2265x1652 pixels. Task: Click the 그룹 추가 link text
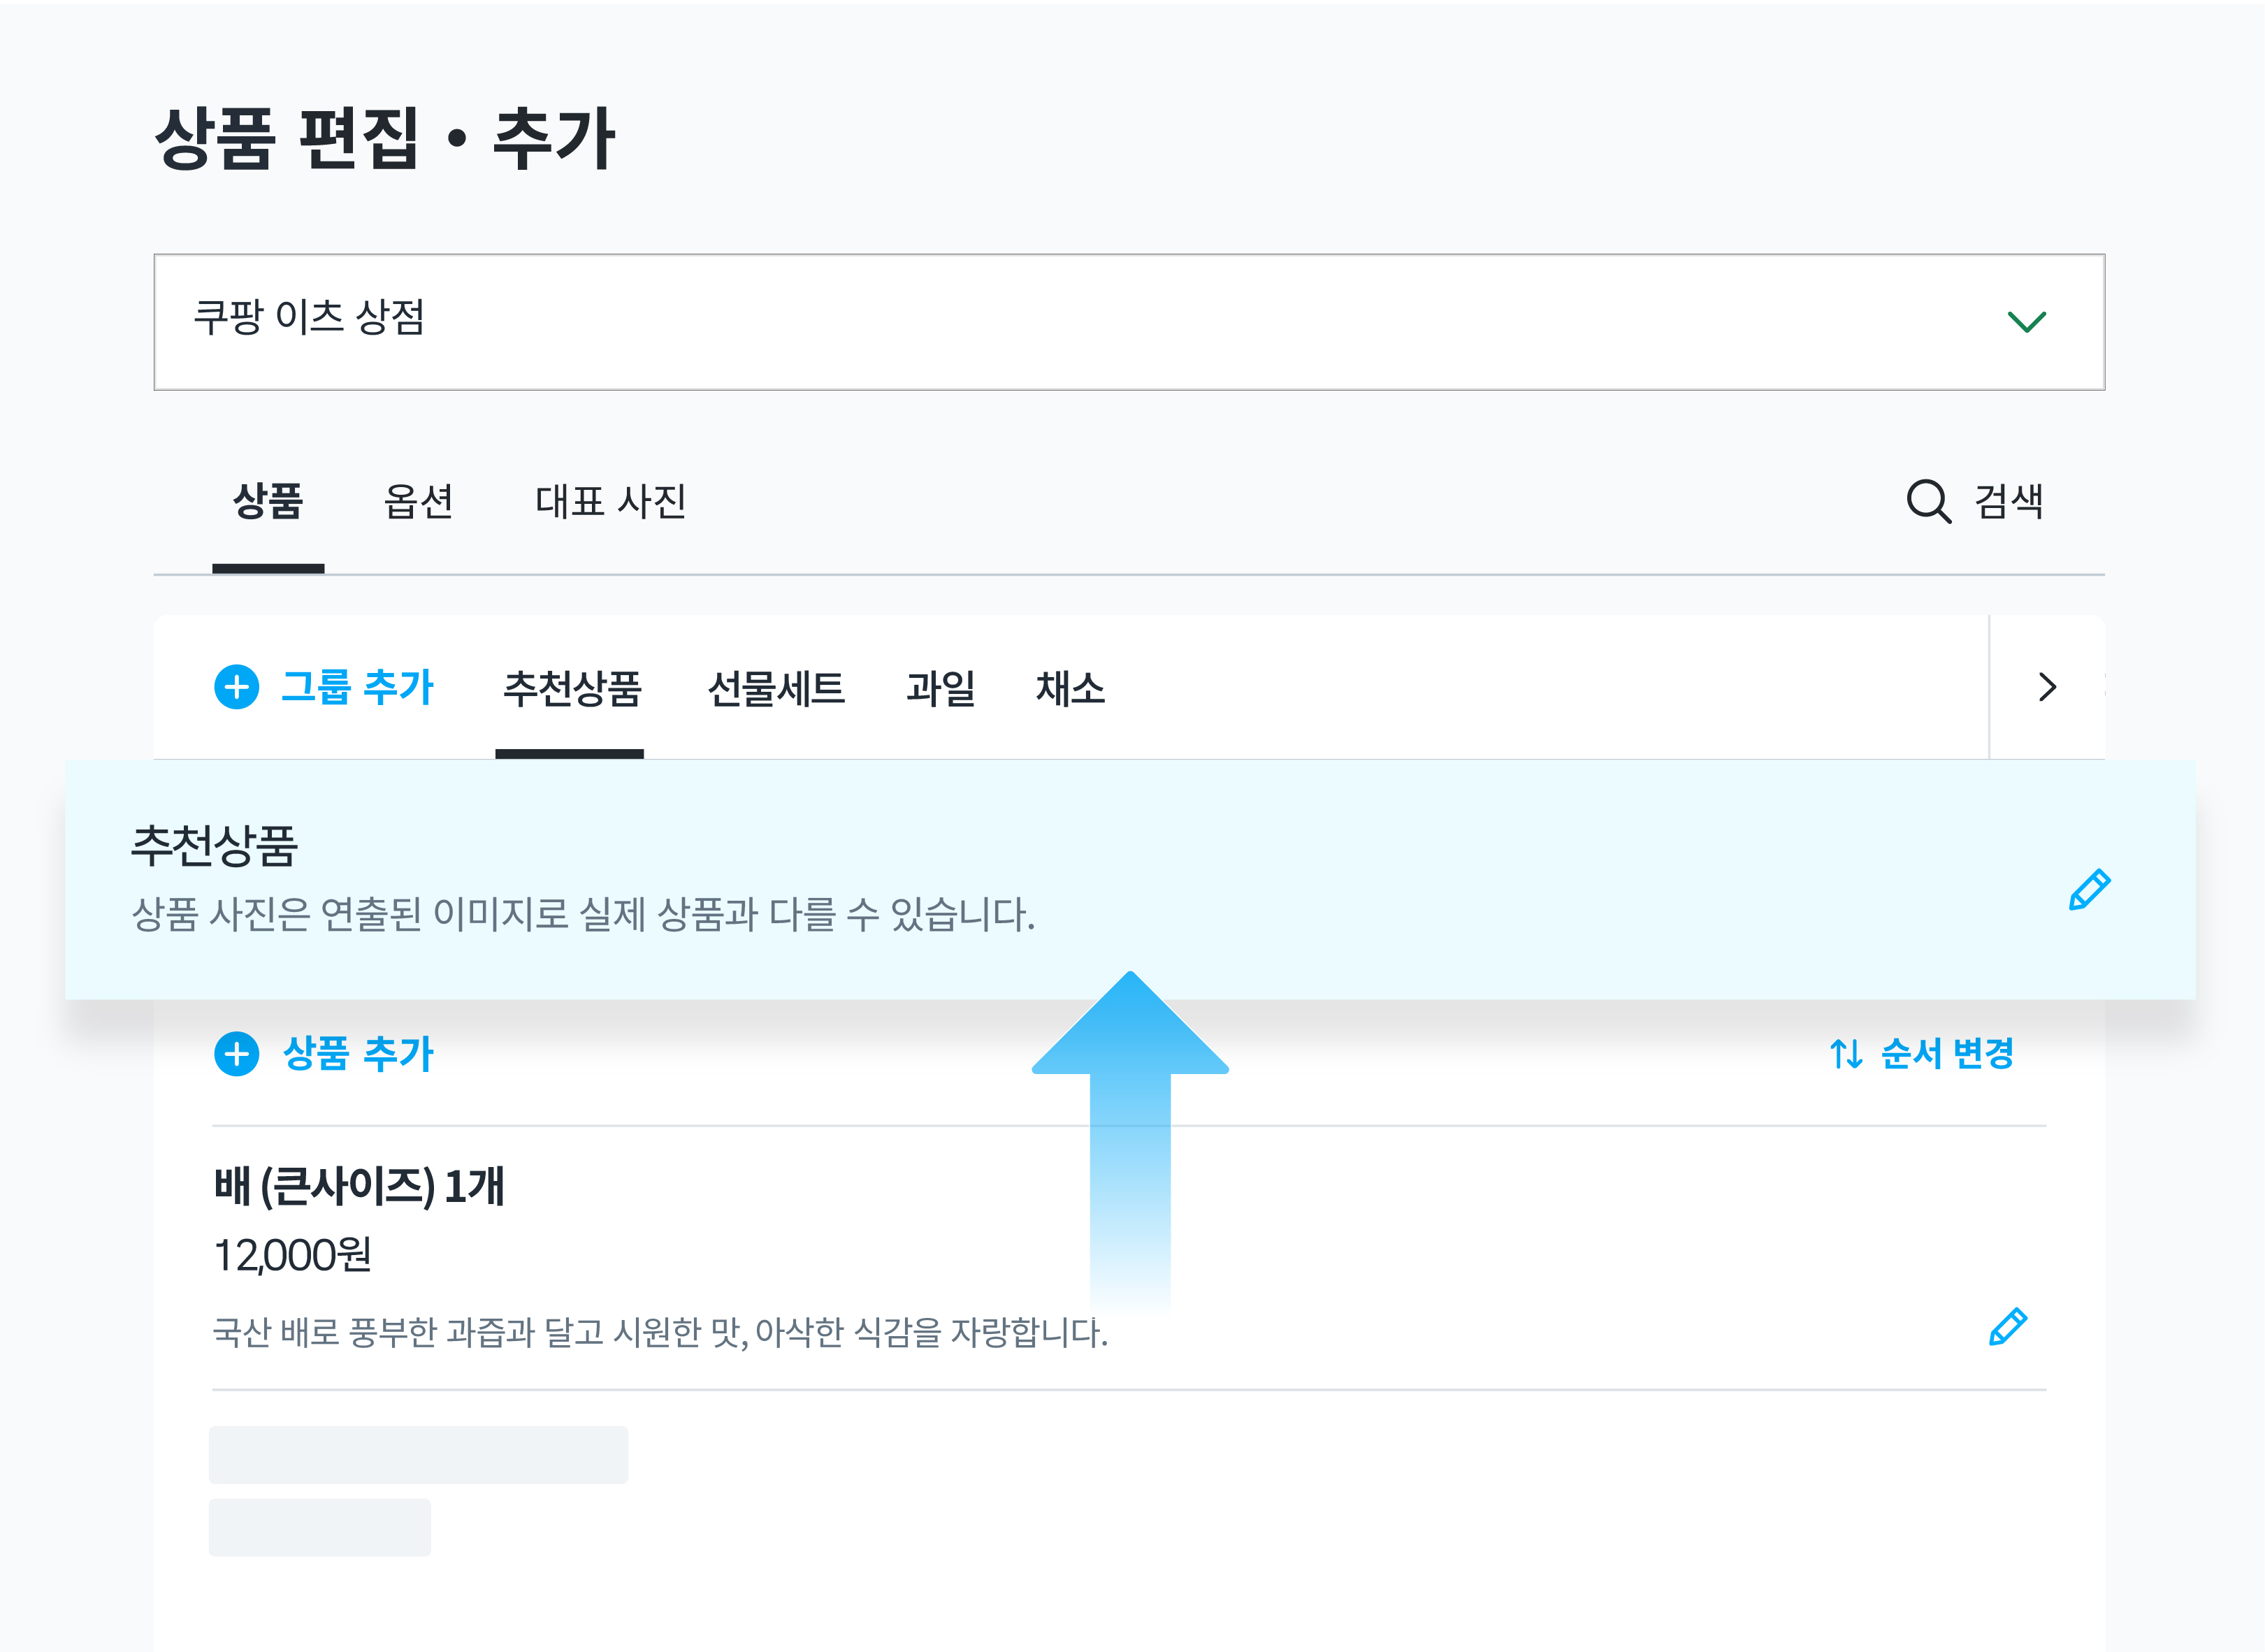357,688
